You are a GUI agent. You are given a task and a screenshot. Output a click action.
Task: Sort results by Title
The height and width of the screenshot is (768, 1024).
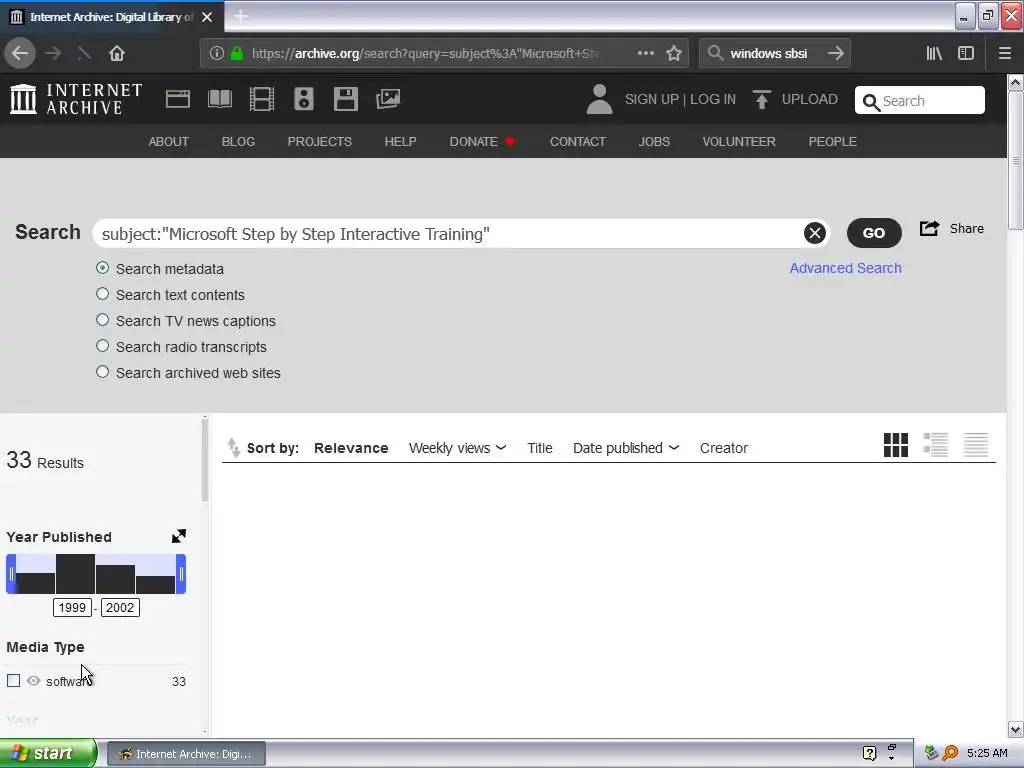click(x=539, y=448)
